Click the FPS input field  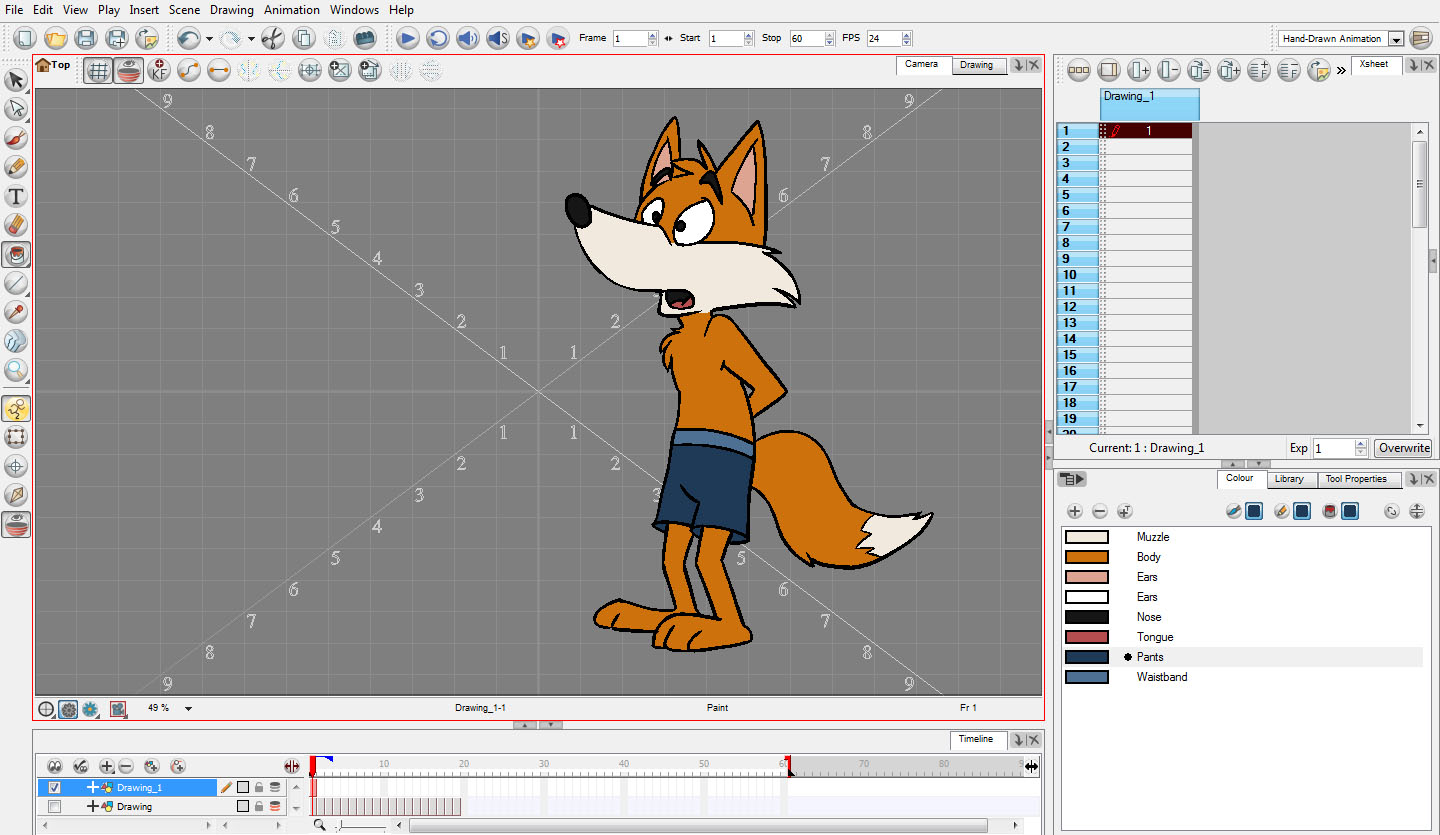coord(882,38)
